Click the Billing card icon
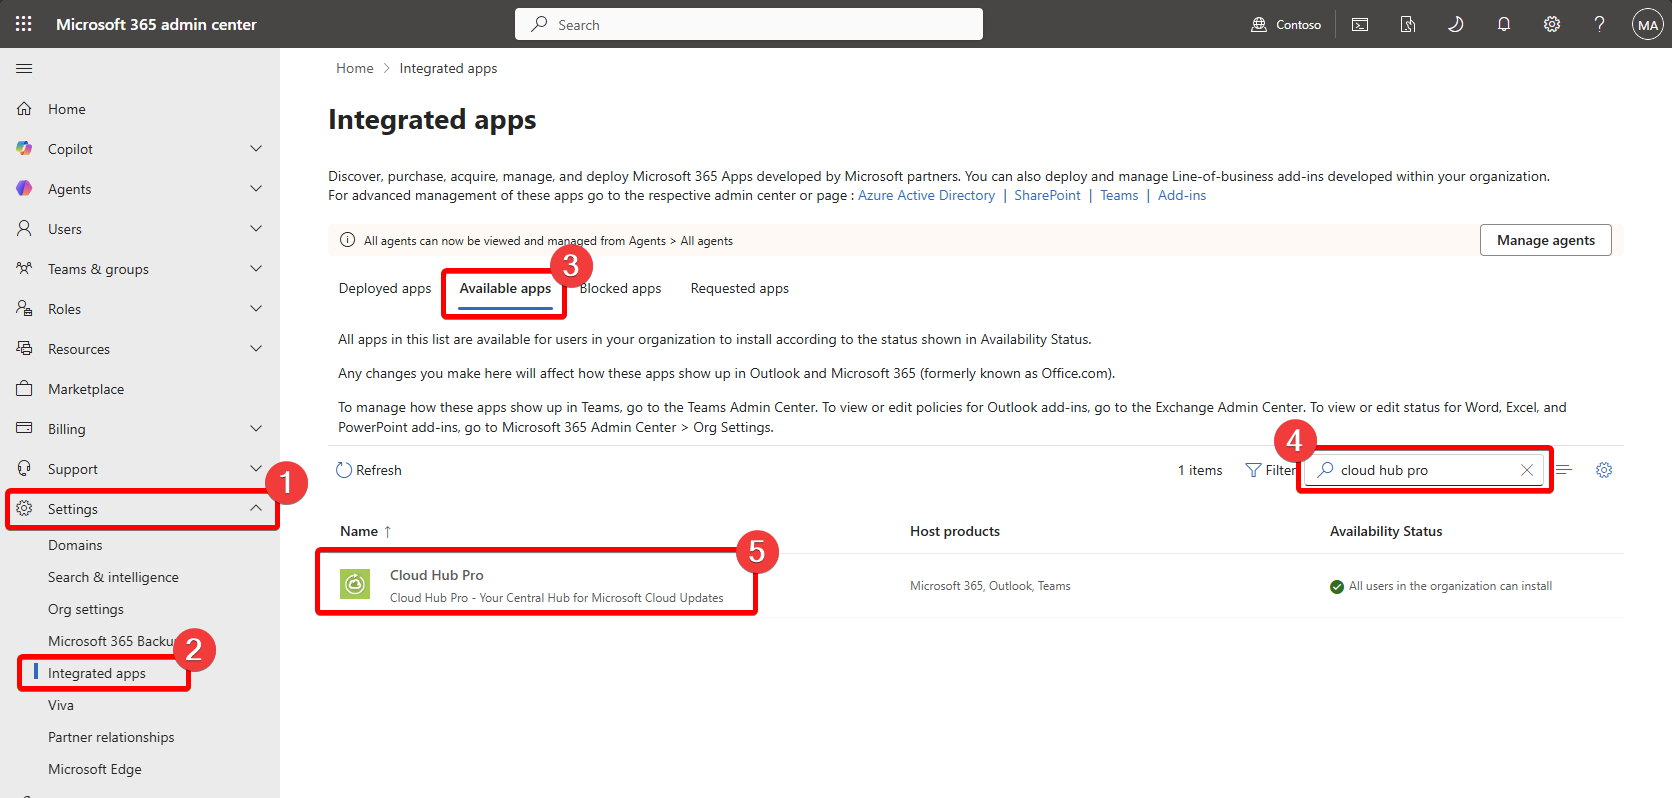The image size is (1672, 798). (x=24, y=428)
